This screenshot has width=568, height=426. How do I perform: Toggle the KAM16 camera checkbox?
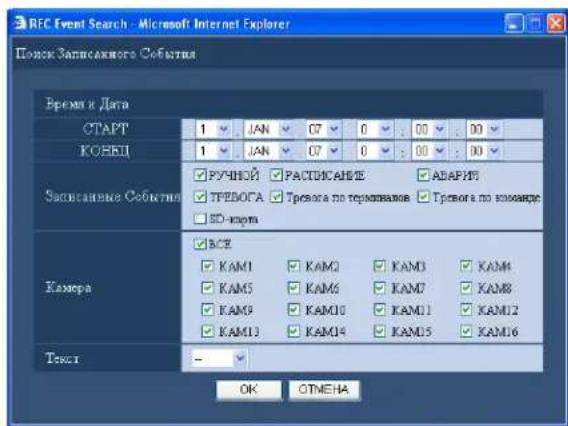coord(466,331)
